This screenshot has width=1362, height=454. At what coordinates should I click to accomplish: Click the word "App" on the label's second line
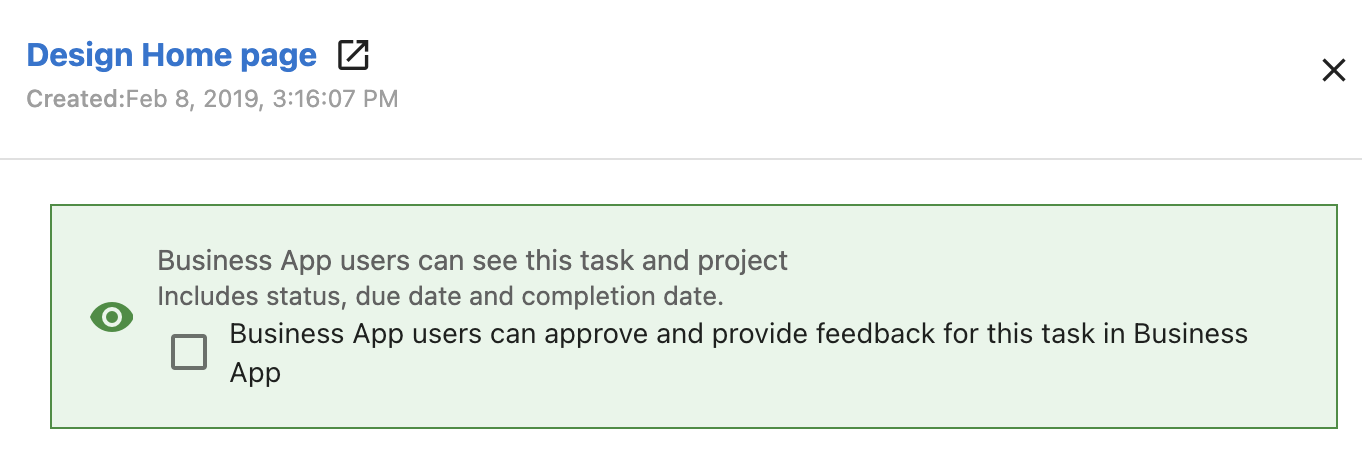coord(255,374)
